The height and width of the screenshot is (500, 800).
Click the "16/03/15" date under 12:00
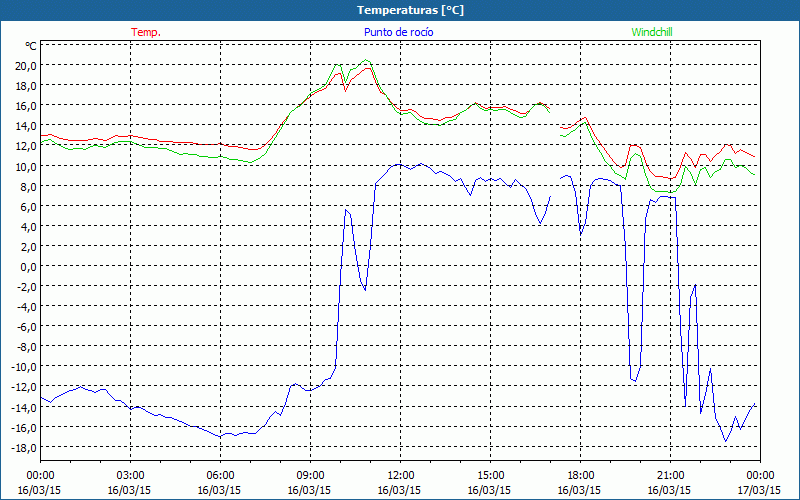[399, 490]
